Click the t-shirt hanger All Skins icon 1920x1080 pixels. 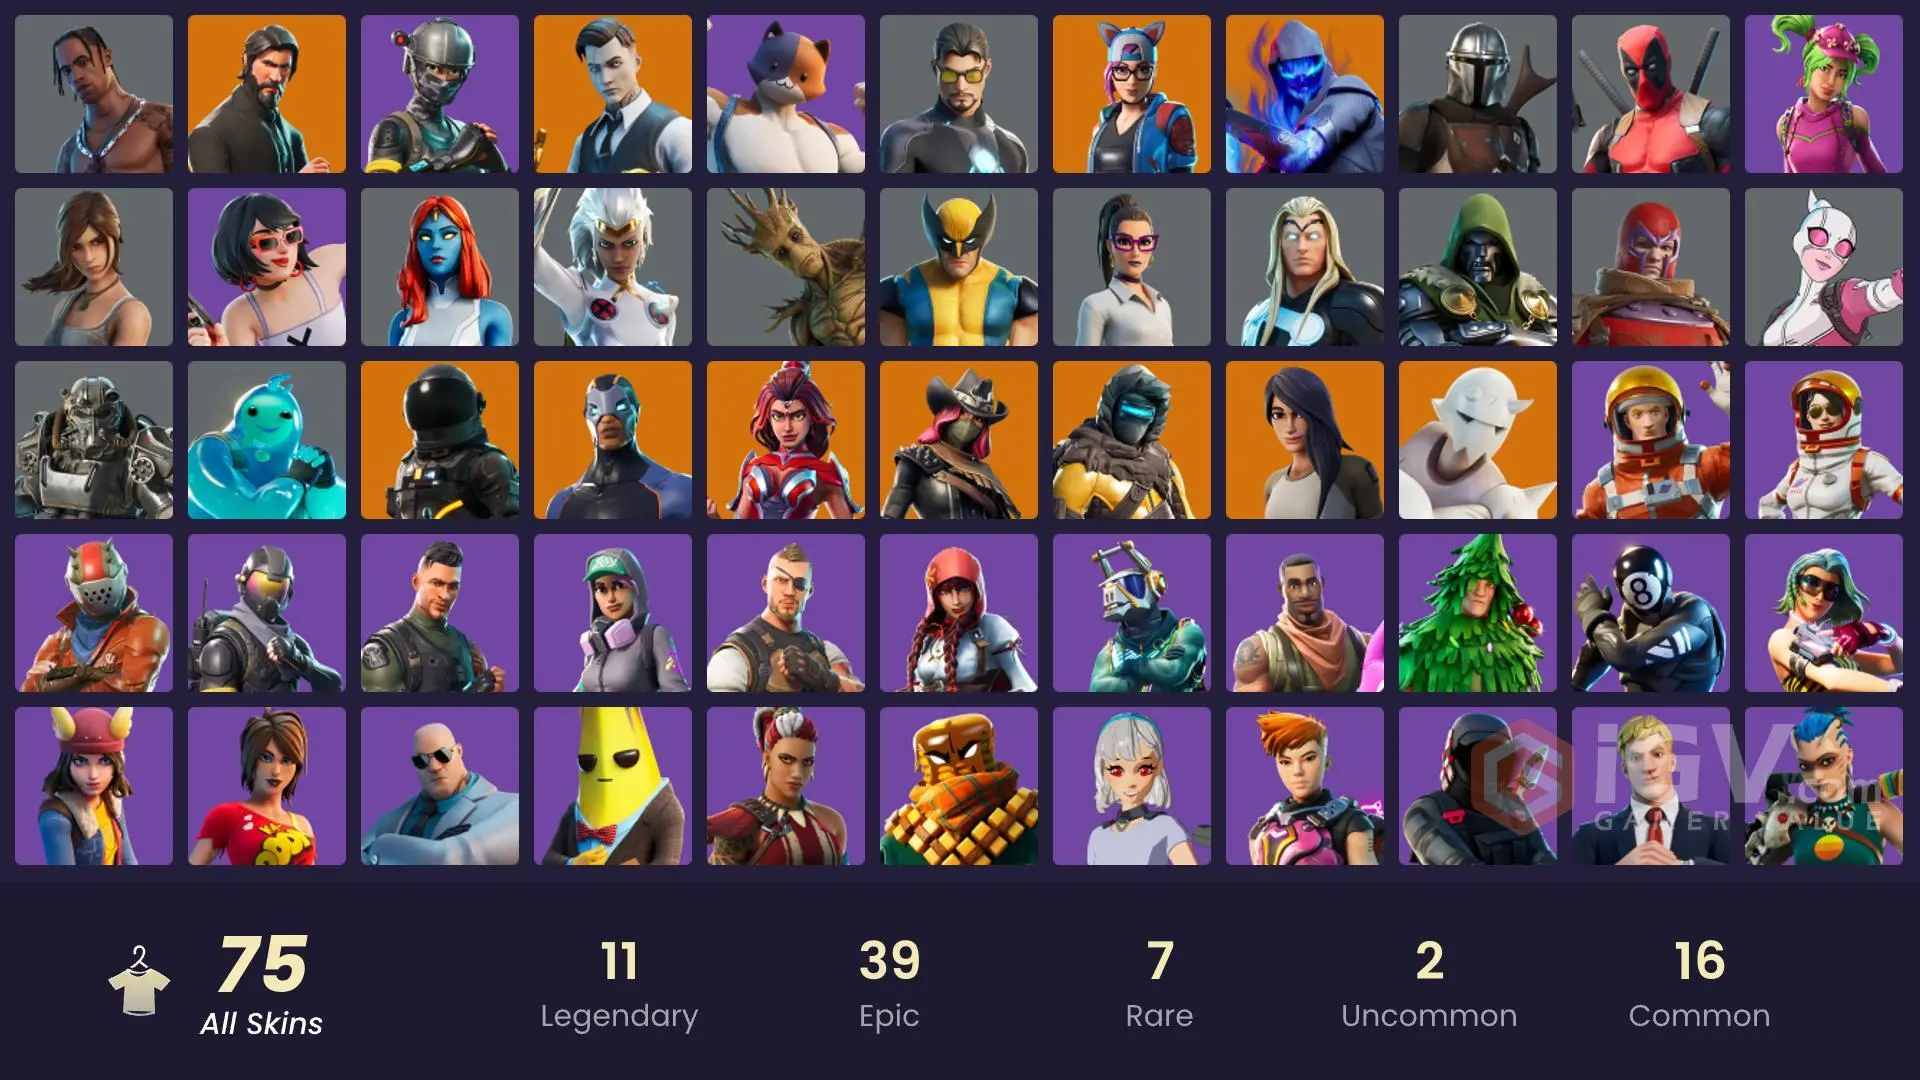click(139, 981)
